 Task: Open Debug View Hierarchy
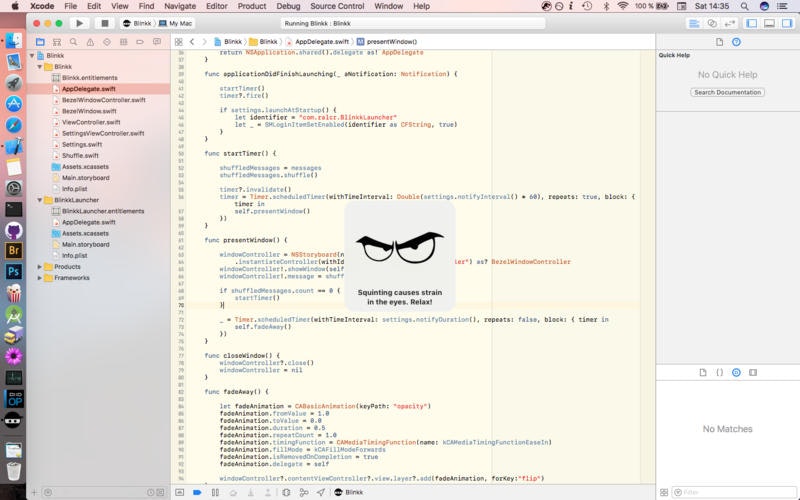[x=286, y=492]
